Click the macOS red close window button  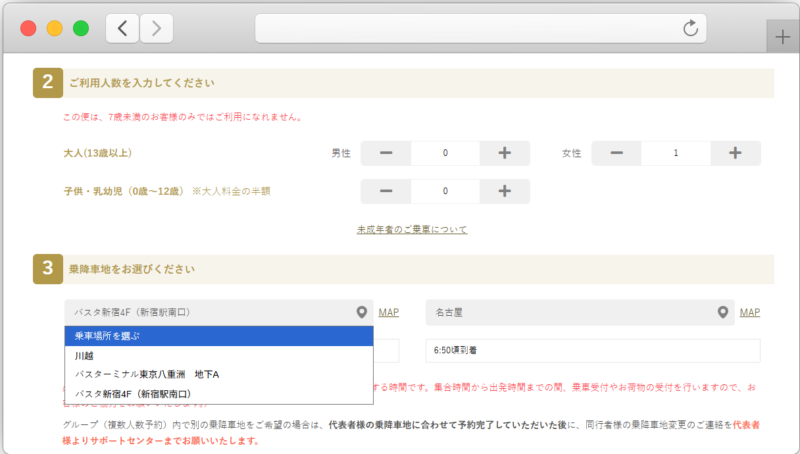28,29
